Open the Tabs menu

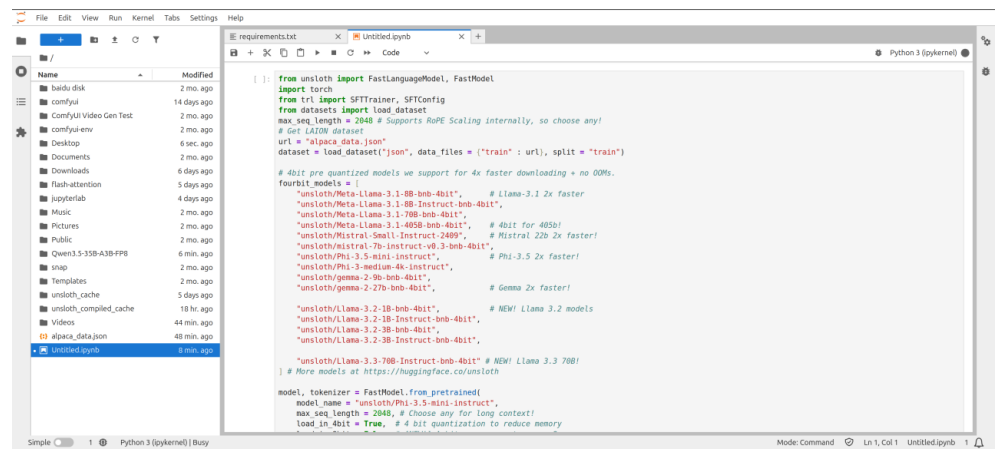pos(172,18)
